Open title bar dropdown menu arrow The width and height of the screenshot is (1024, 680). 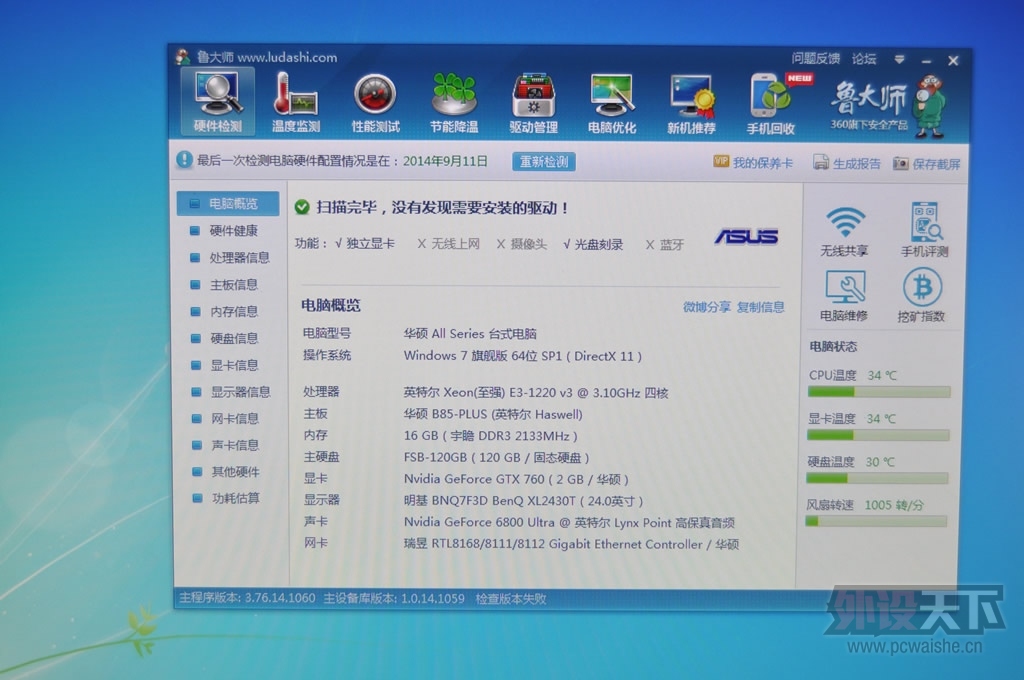pos(899,59)
